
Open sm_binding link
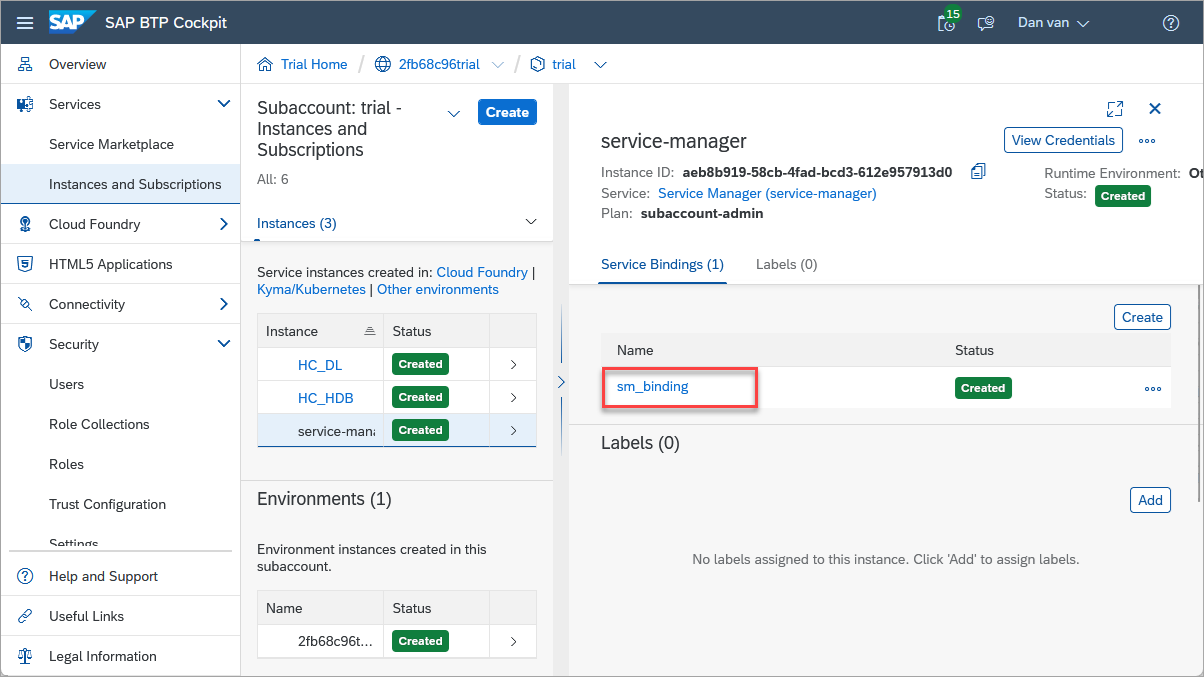[653, 386]
